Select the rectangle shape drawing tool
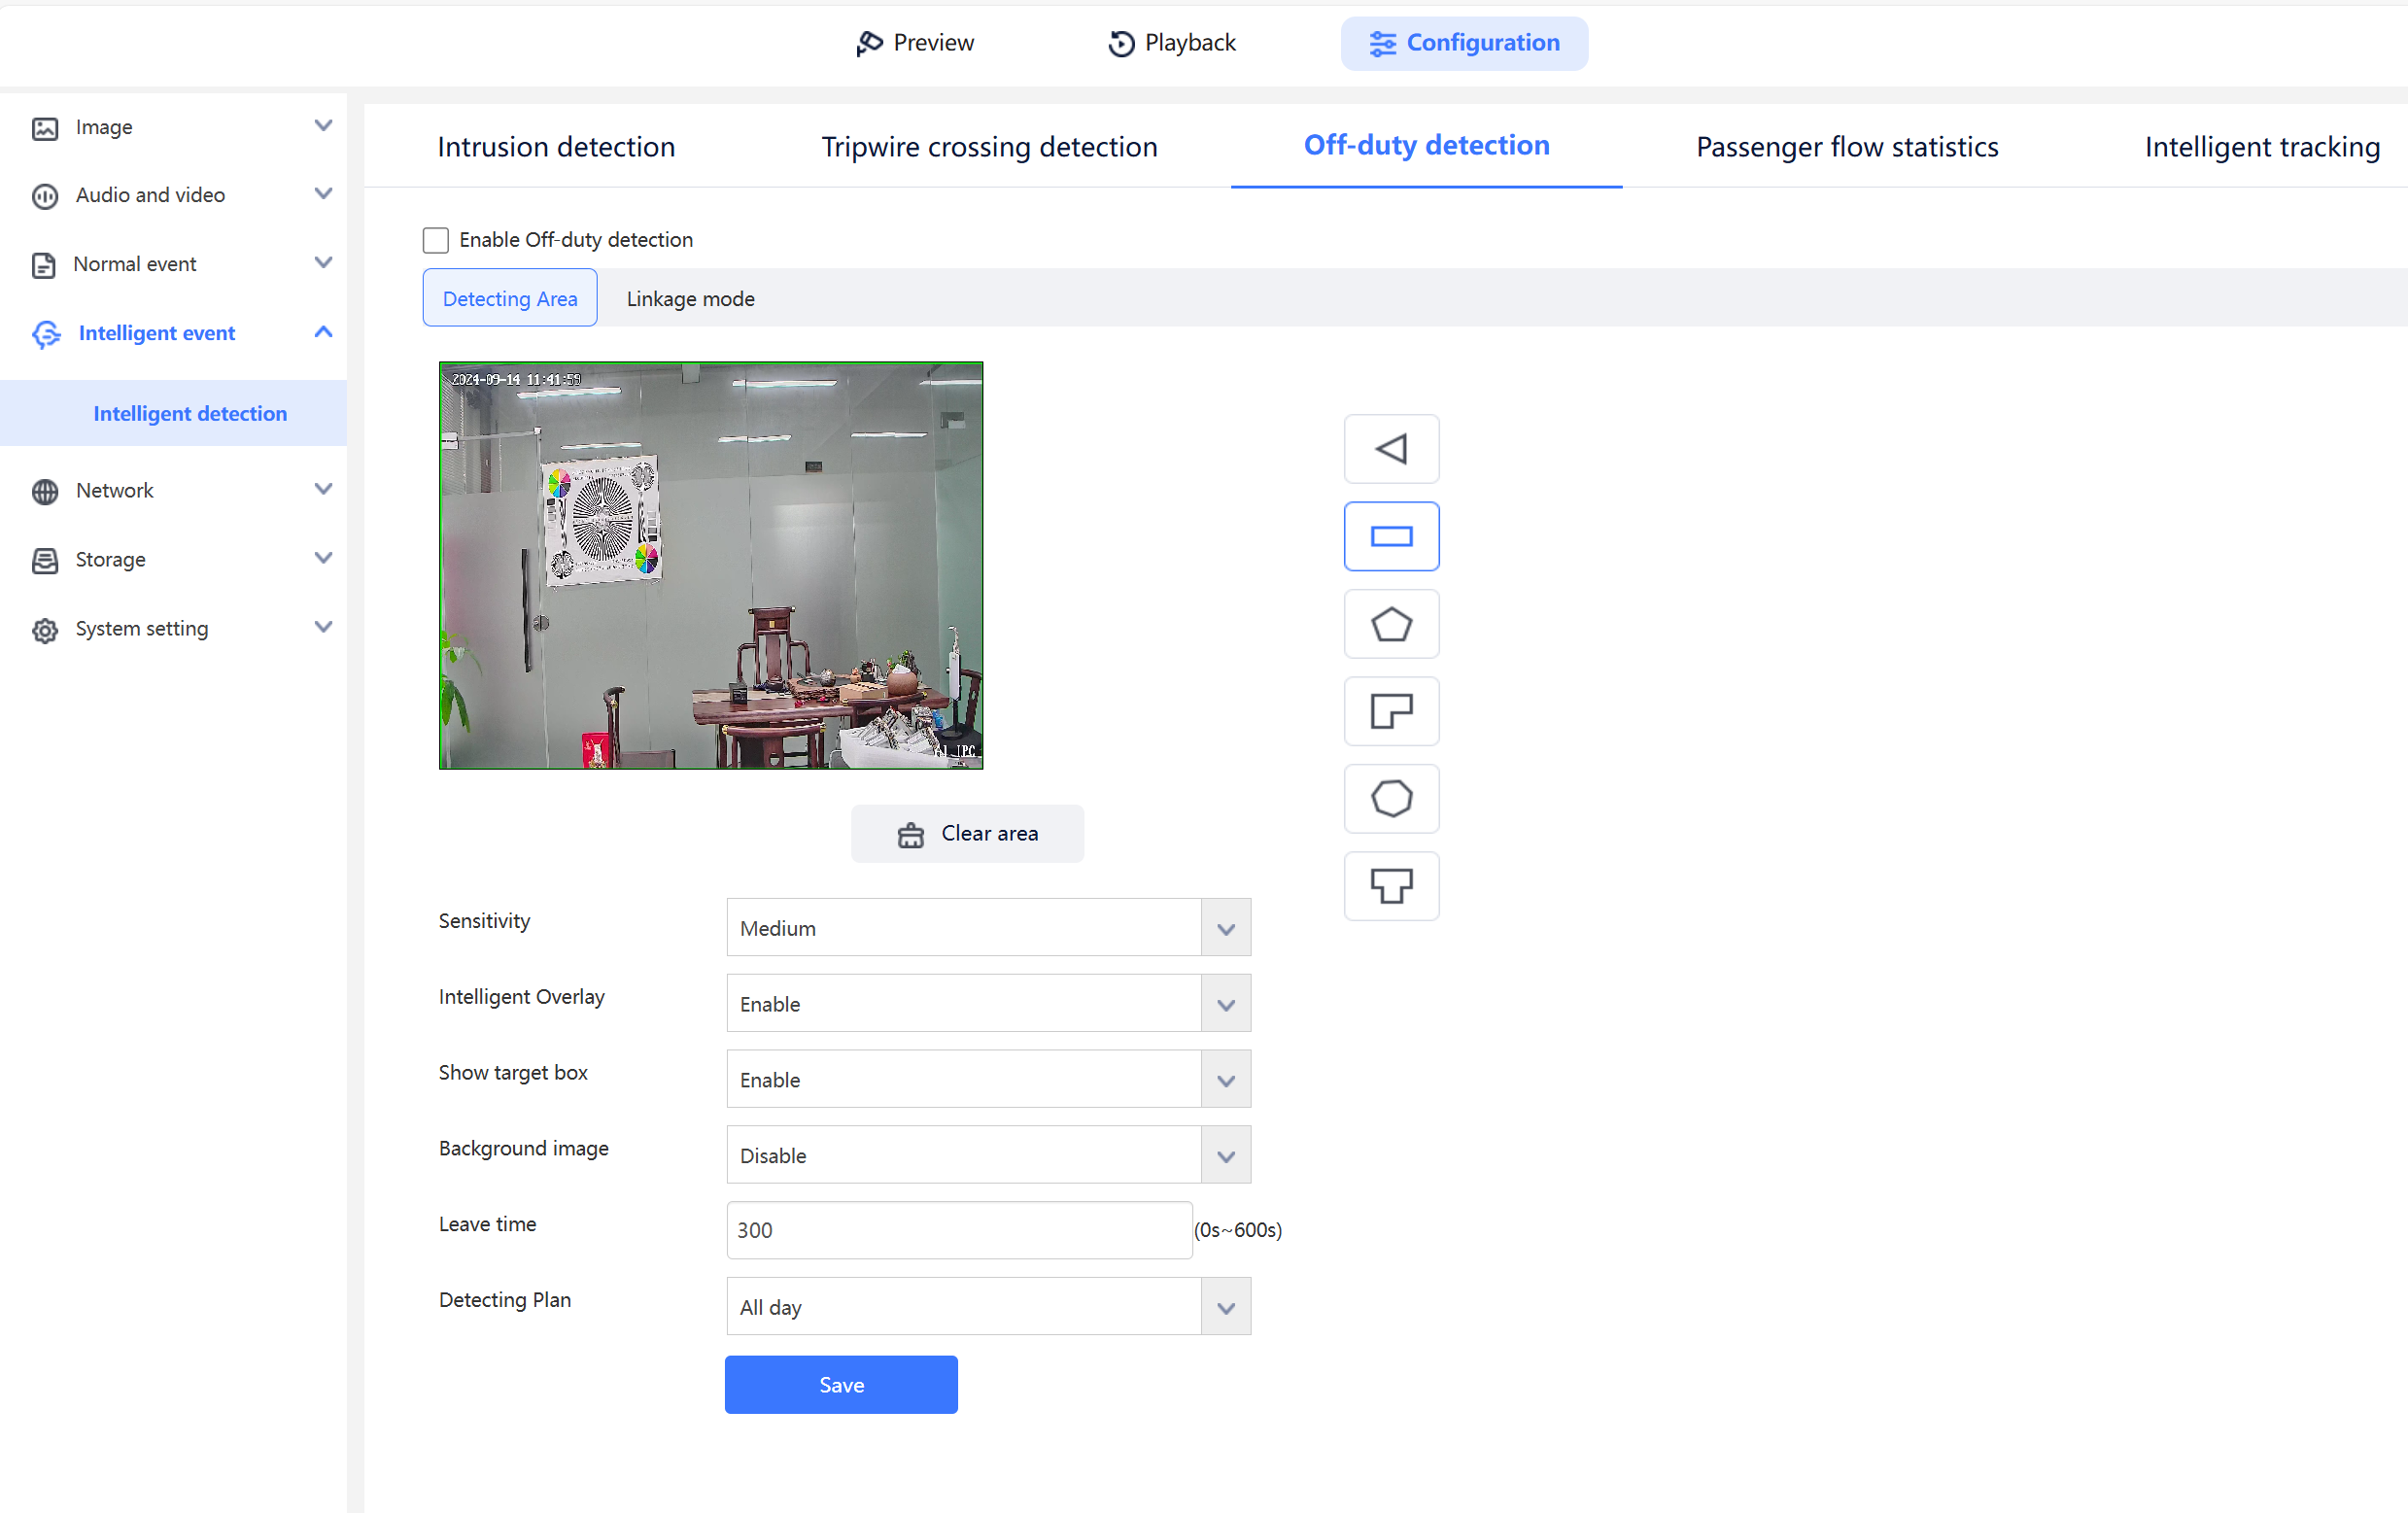Viewport: 2408px width, 1513px height. click(1391, 536)
